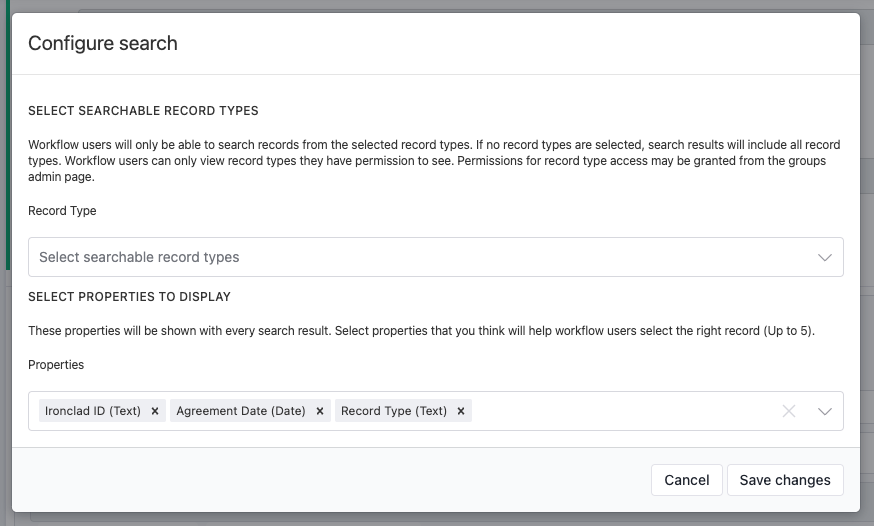Select the Agreement Date (Date) chip label
The image size is (874, 526).
pyautogui.click(x=241, y=411)
